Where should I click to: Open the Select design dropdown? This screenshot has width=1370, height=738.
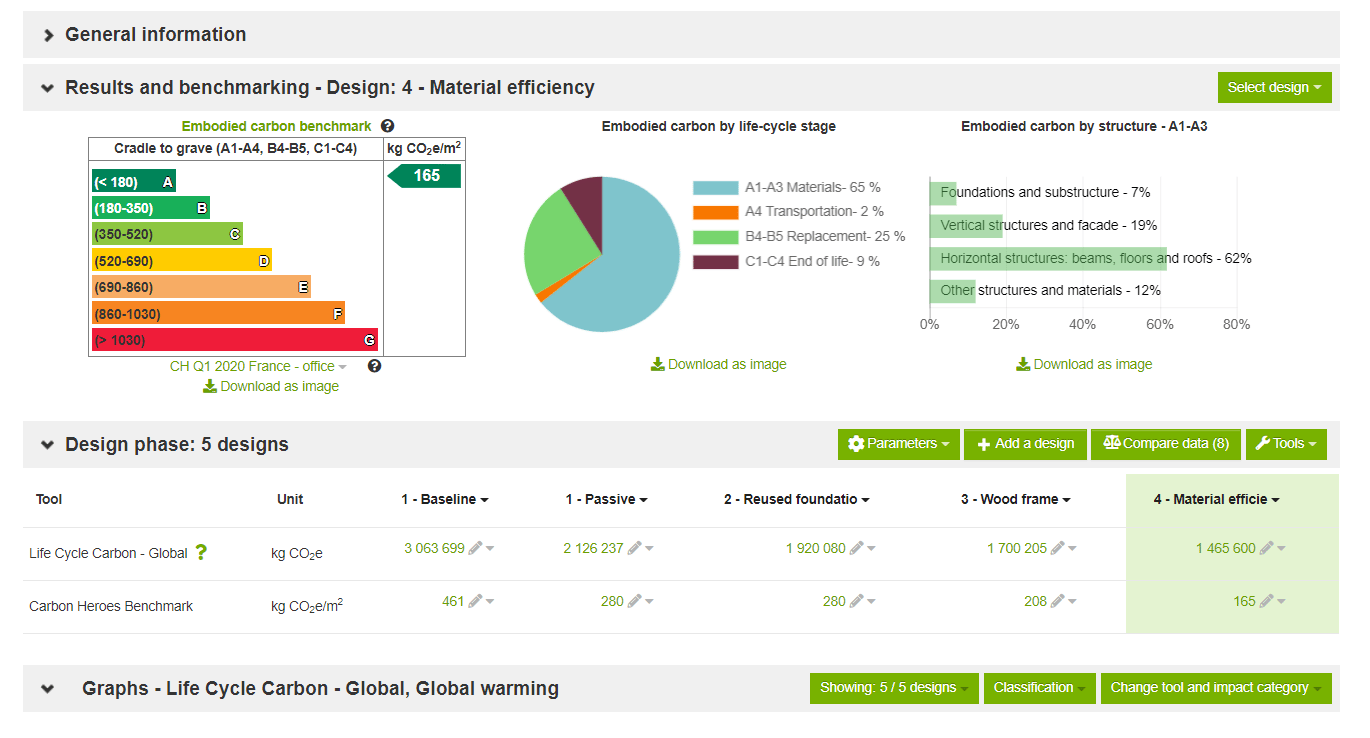[x=1274, y=87]
